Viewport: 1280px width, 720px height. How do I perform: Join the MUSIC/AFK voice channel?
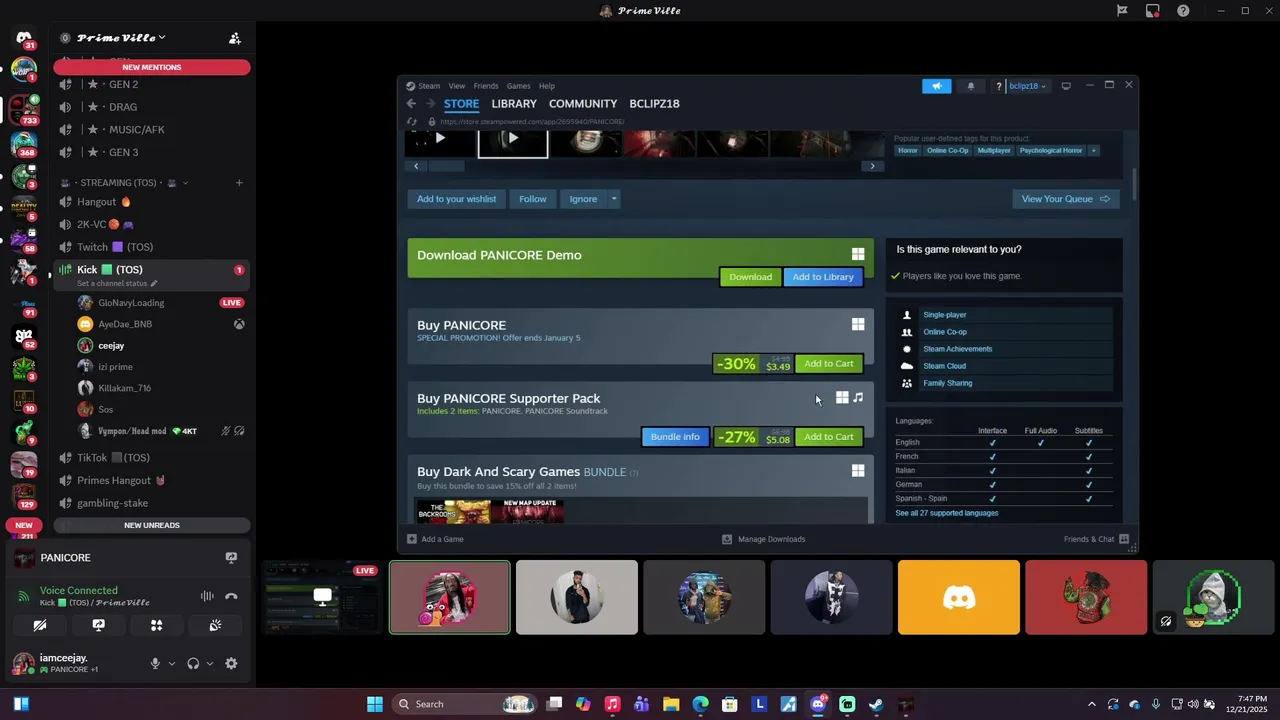coord(150,130)
